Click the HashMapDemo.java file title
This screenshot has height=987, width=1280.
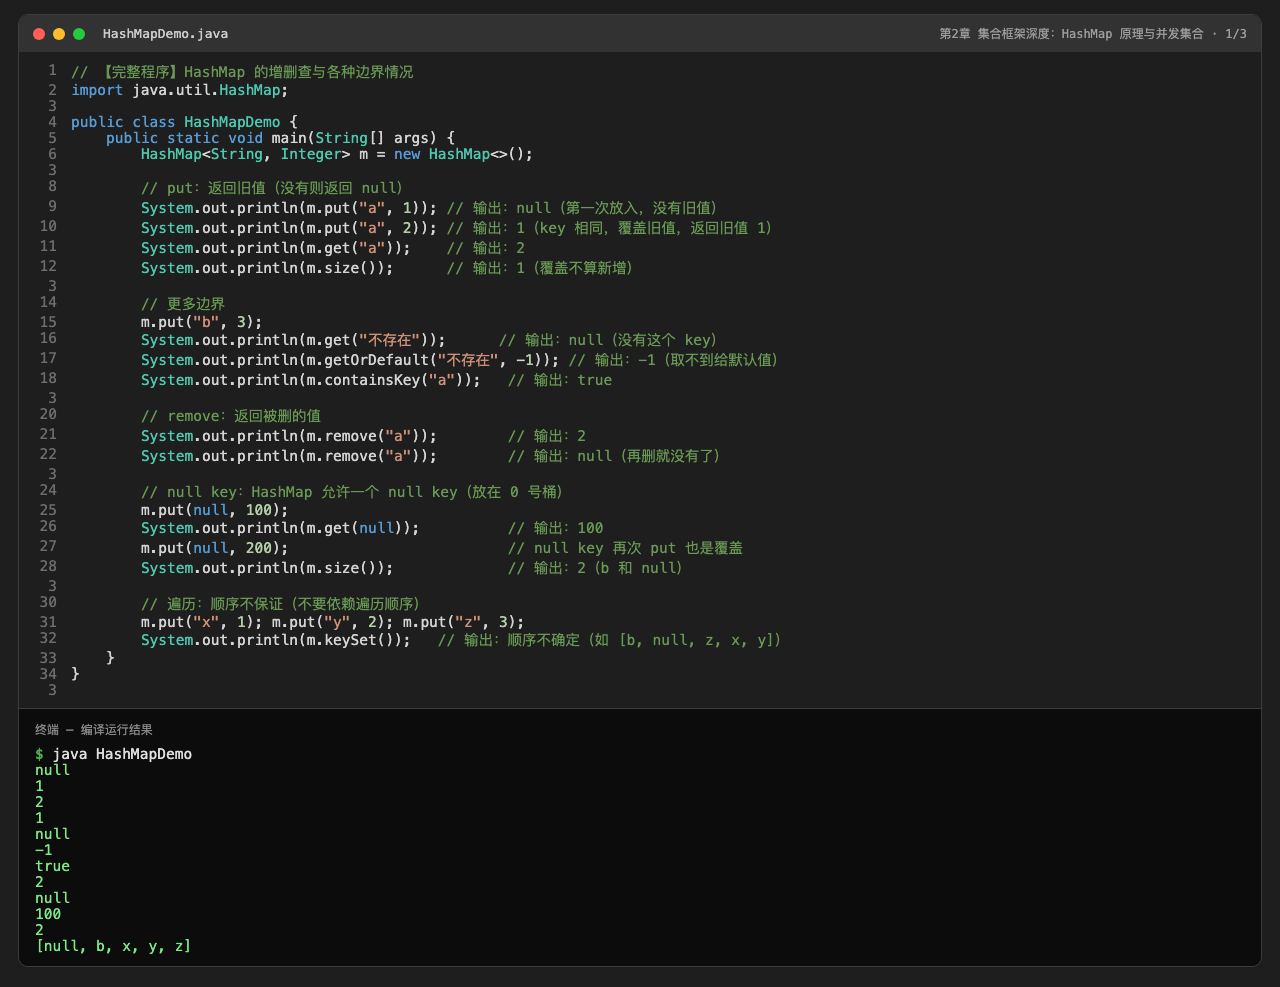click(x=165, y=34)
